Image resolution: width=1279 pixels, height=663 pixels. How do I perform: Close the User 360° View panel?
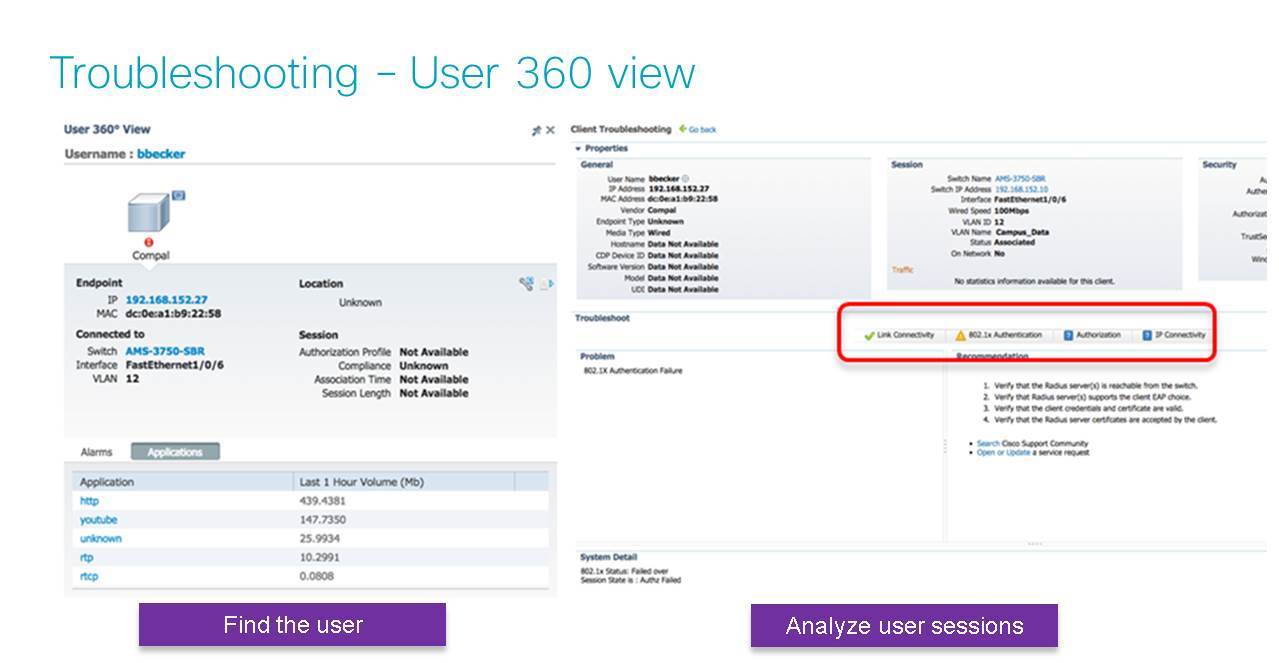[550, 130]
